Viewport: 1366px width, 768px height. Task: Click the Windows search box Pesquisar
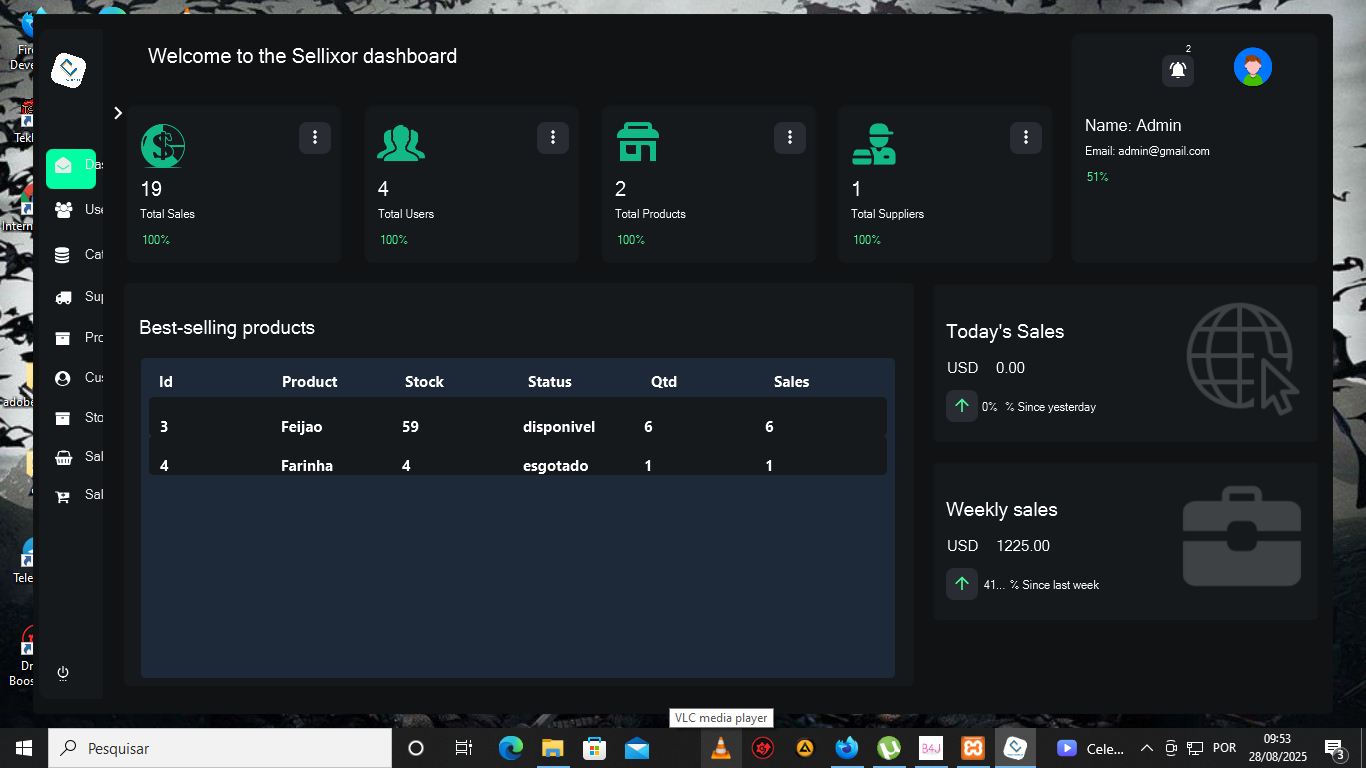[220, 748]
